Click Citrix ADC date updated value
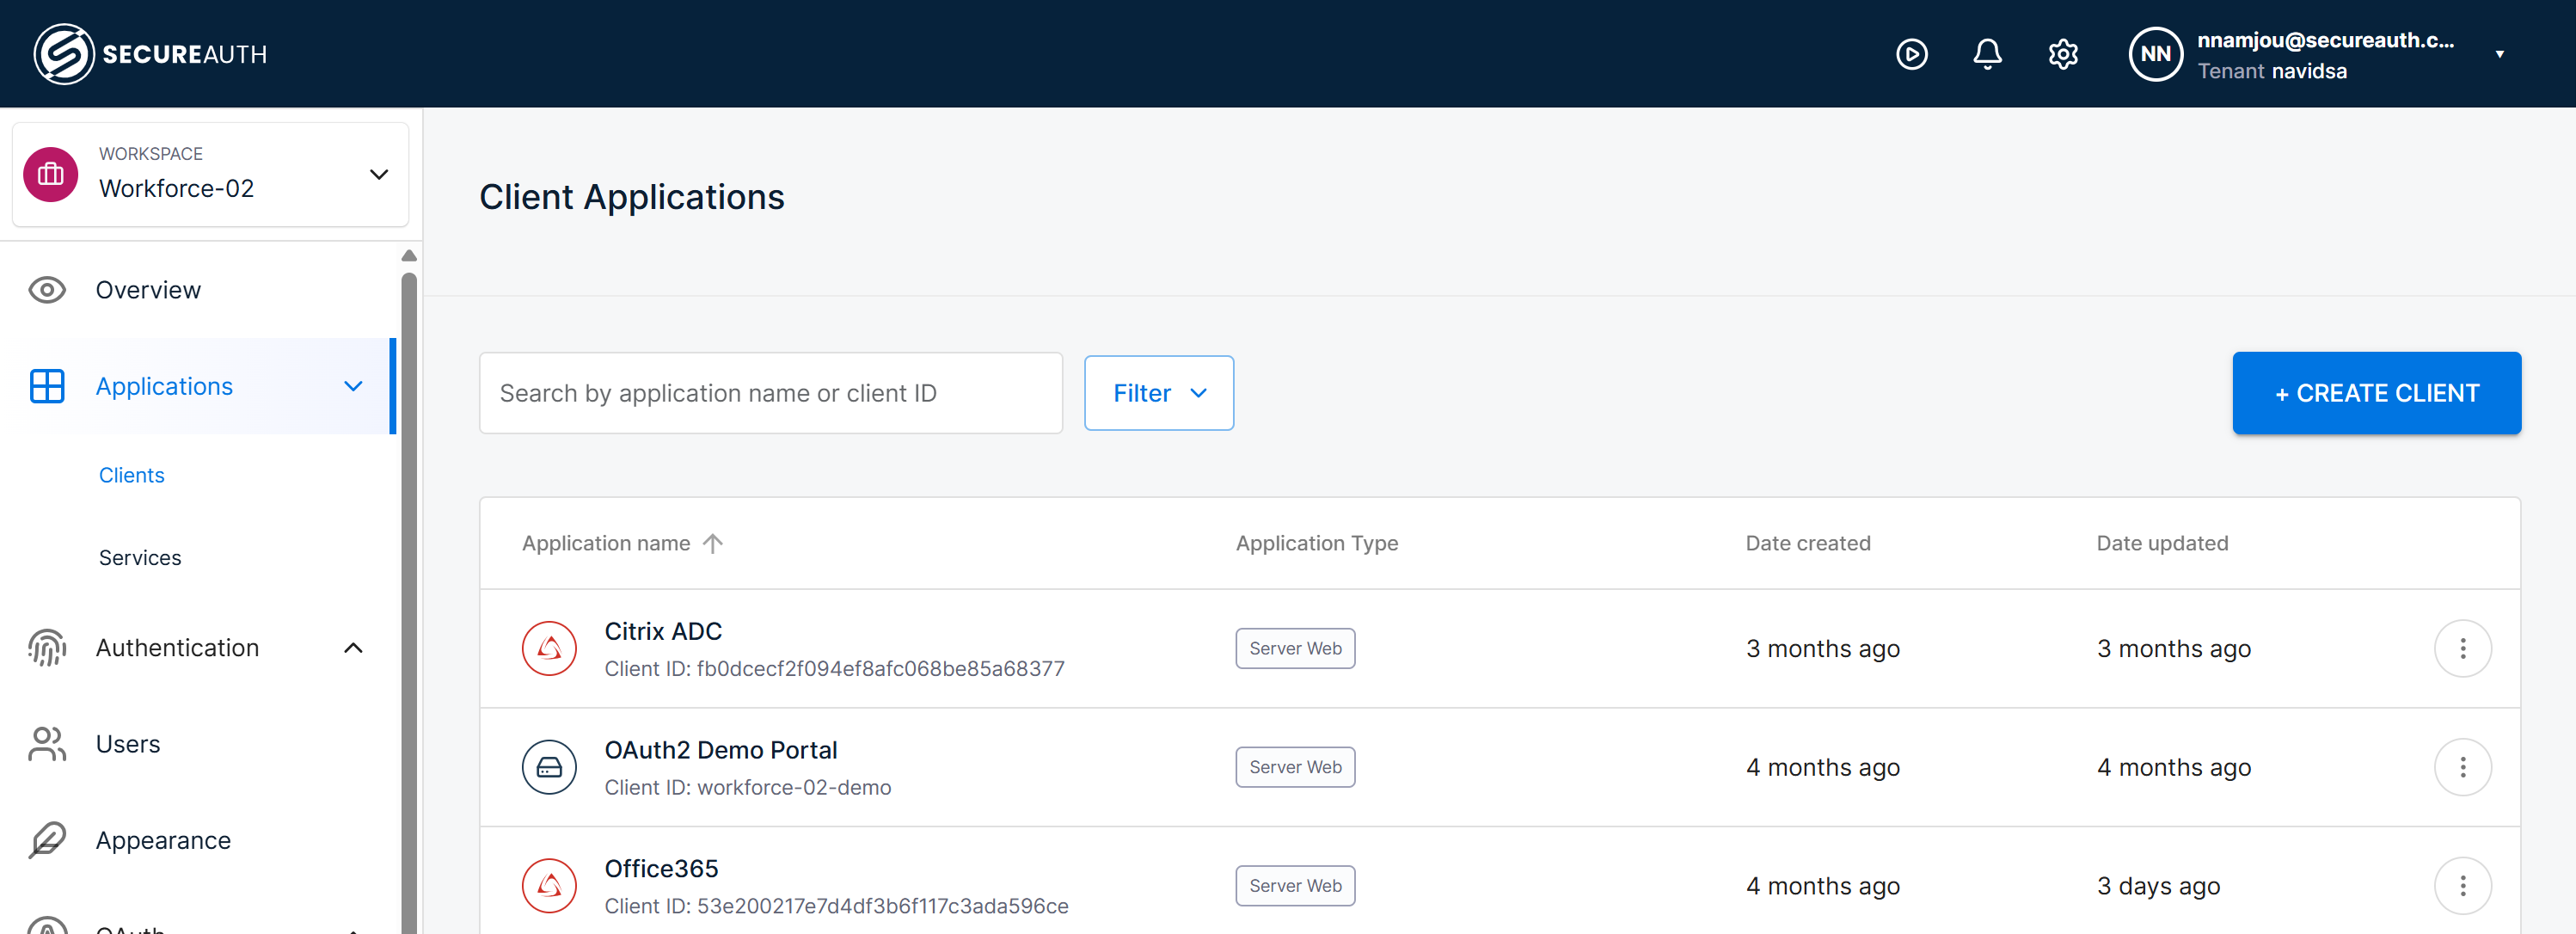 pyautogui.click(x=2173, y=648)
